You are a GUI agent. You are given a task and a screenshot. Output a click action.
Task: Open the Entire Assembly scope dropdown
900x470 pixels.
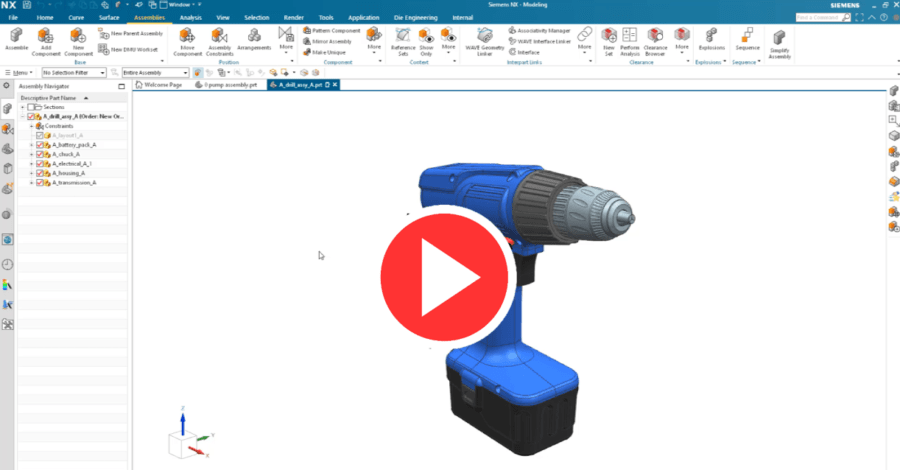[x=155, y=73]
